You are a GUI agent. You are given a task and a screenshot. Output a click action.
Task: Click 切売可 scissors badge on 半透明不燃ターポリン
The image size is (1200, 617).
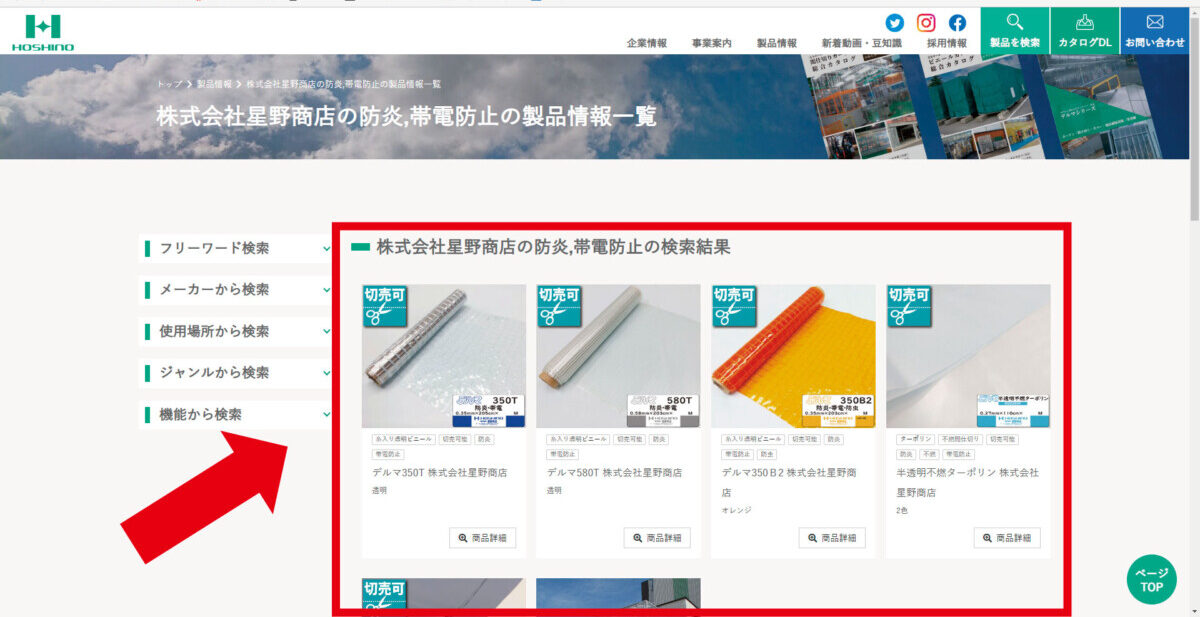pyautogui.click(x=908, y=307)
